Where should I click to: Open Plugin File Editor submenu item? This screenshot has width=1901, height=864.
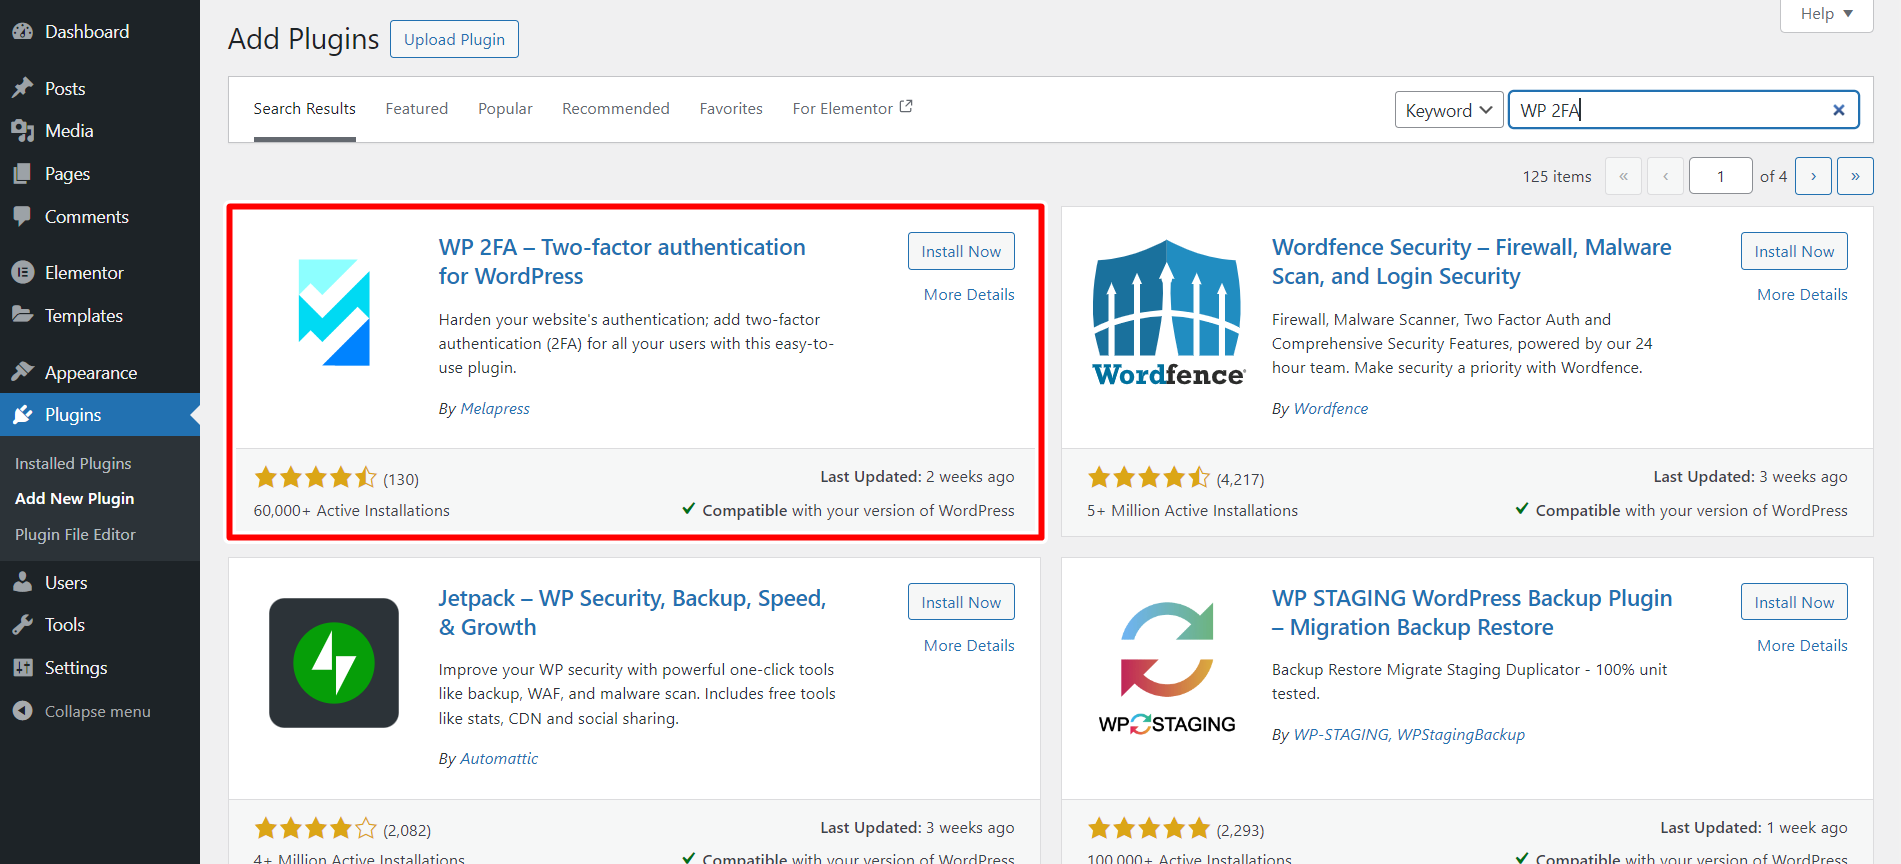(75, 535)
